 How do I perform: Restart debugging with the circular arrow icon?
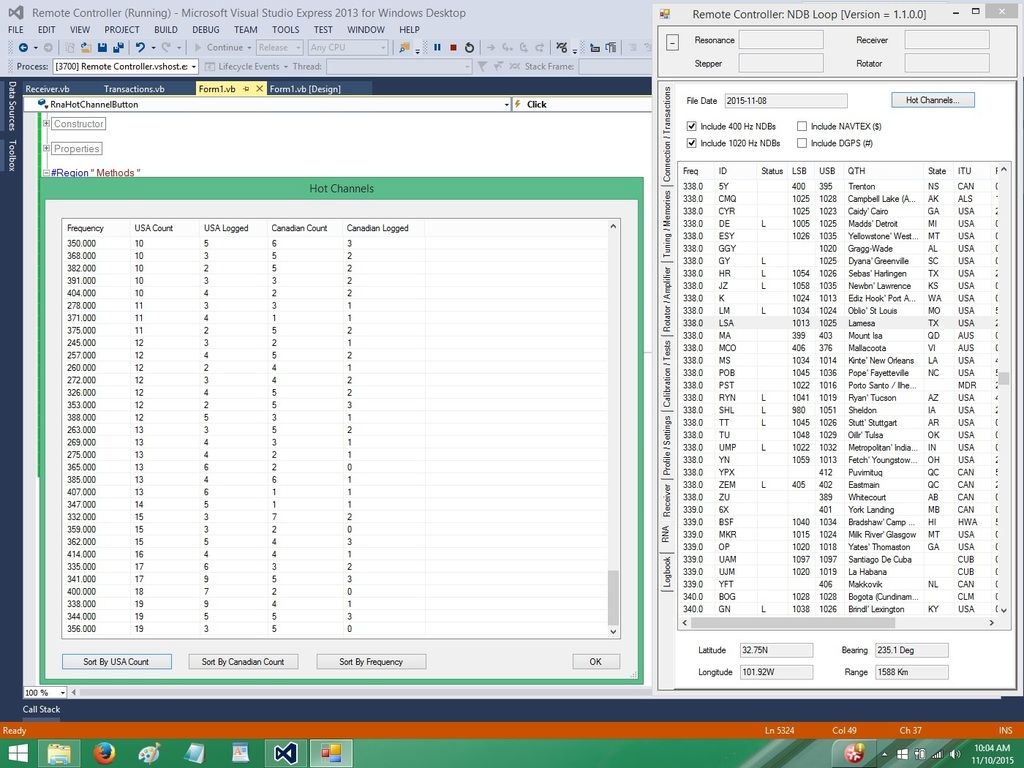point(469,48)
